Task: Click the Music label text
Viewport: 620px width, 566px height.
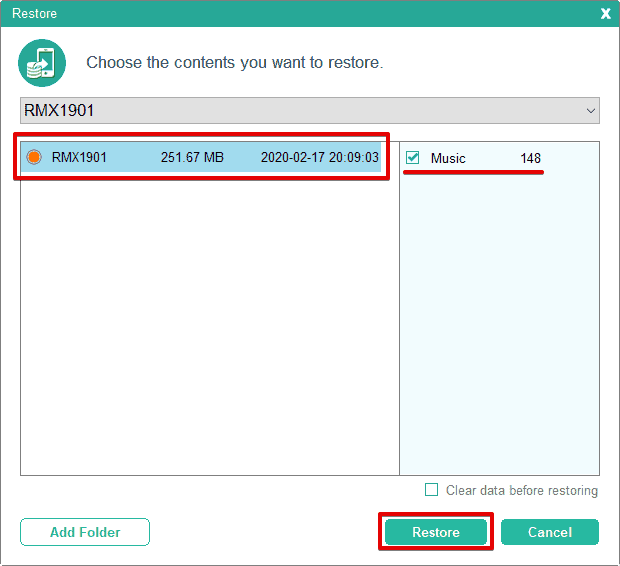Action: click(x=448, y=158)
